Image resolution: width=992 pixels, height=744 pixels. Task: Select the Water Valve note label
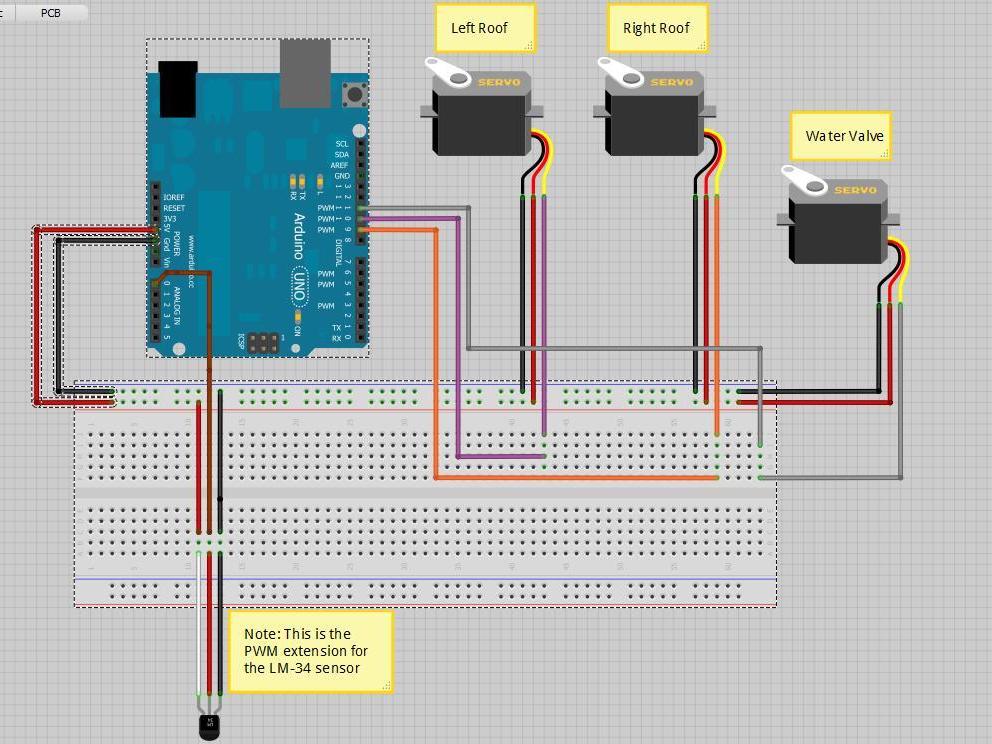coord(841,136)
